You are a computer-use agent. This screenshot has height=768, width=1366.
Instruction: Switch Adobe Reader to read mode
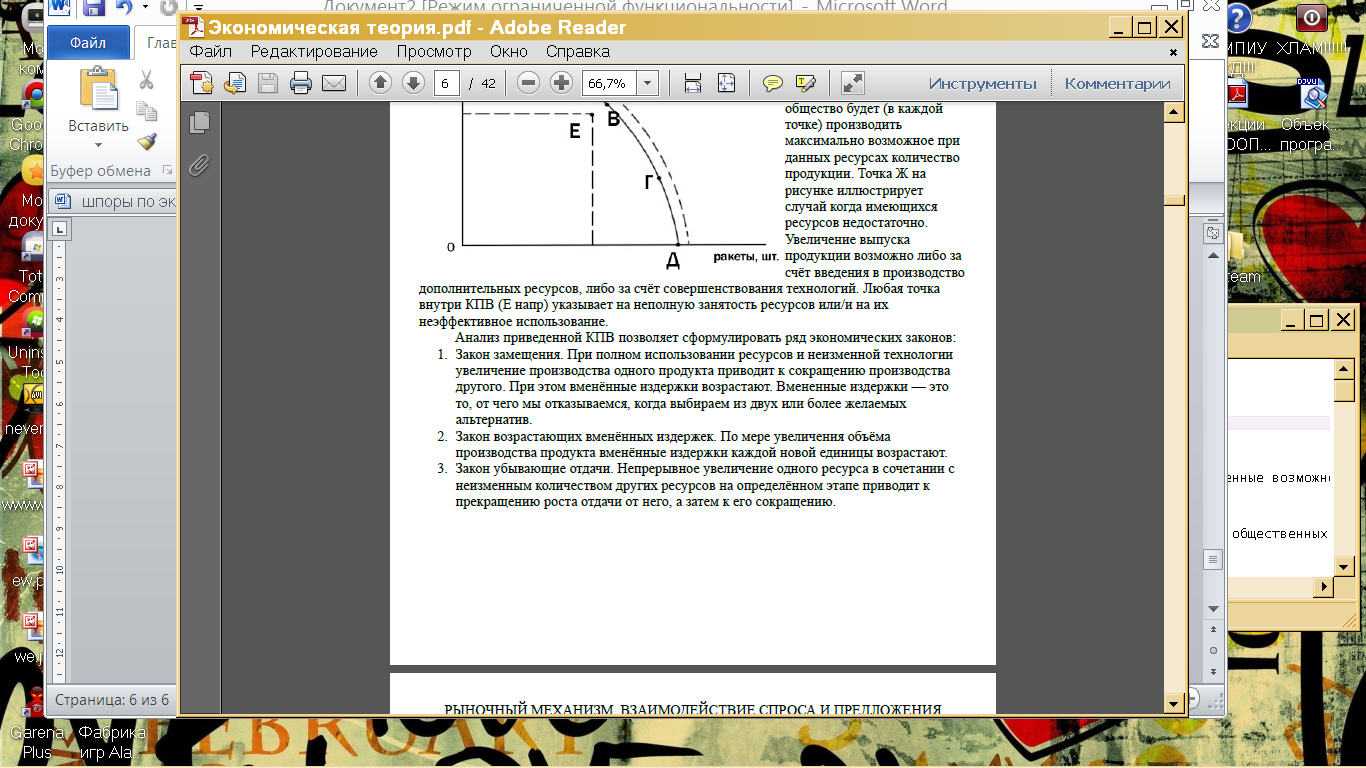(x=853, y=83)
